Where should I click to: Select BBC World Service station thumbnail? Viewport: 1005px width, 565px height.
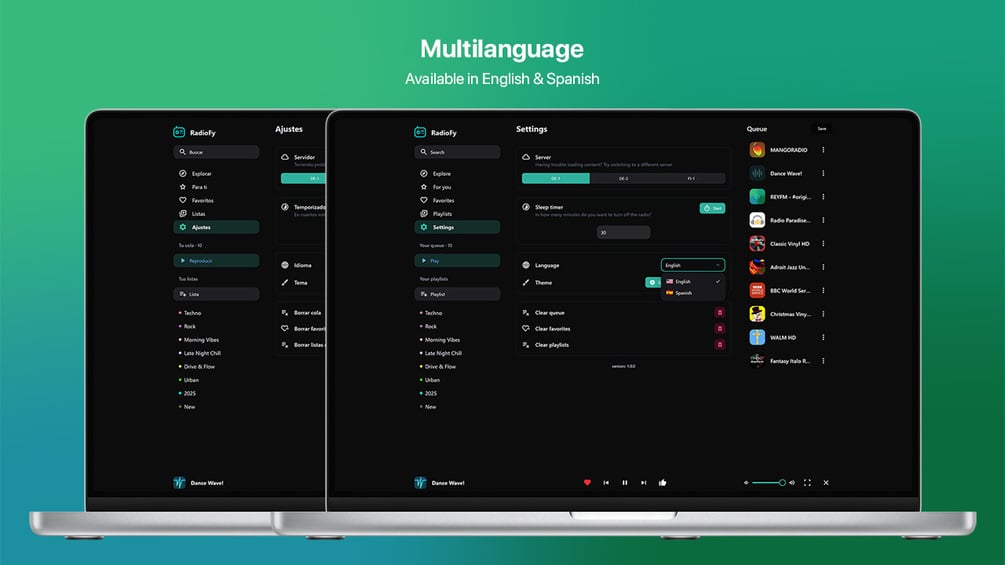click(x=757, y=291)
